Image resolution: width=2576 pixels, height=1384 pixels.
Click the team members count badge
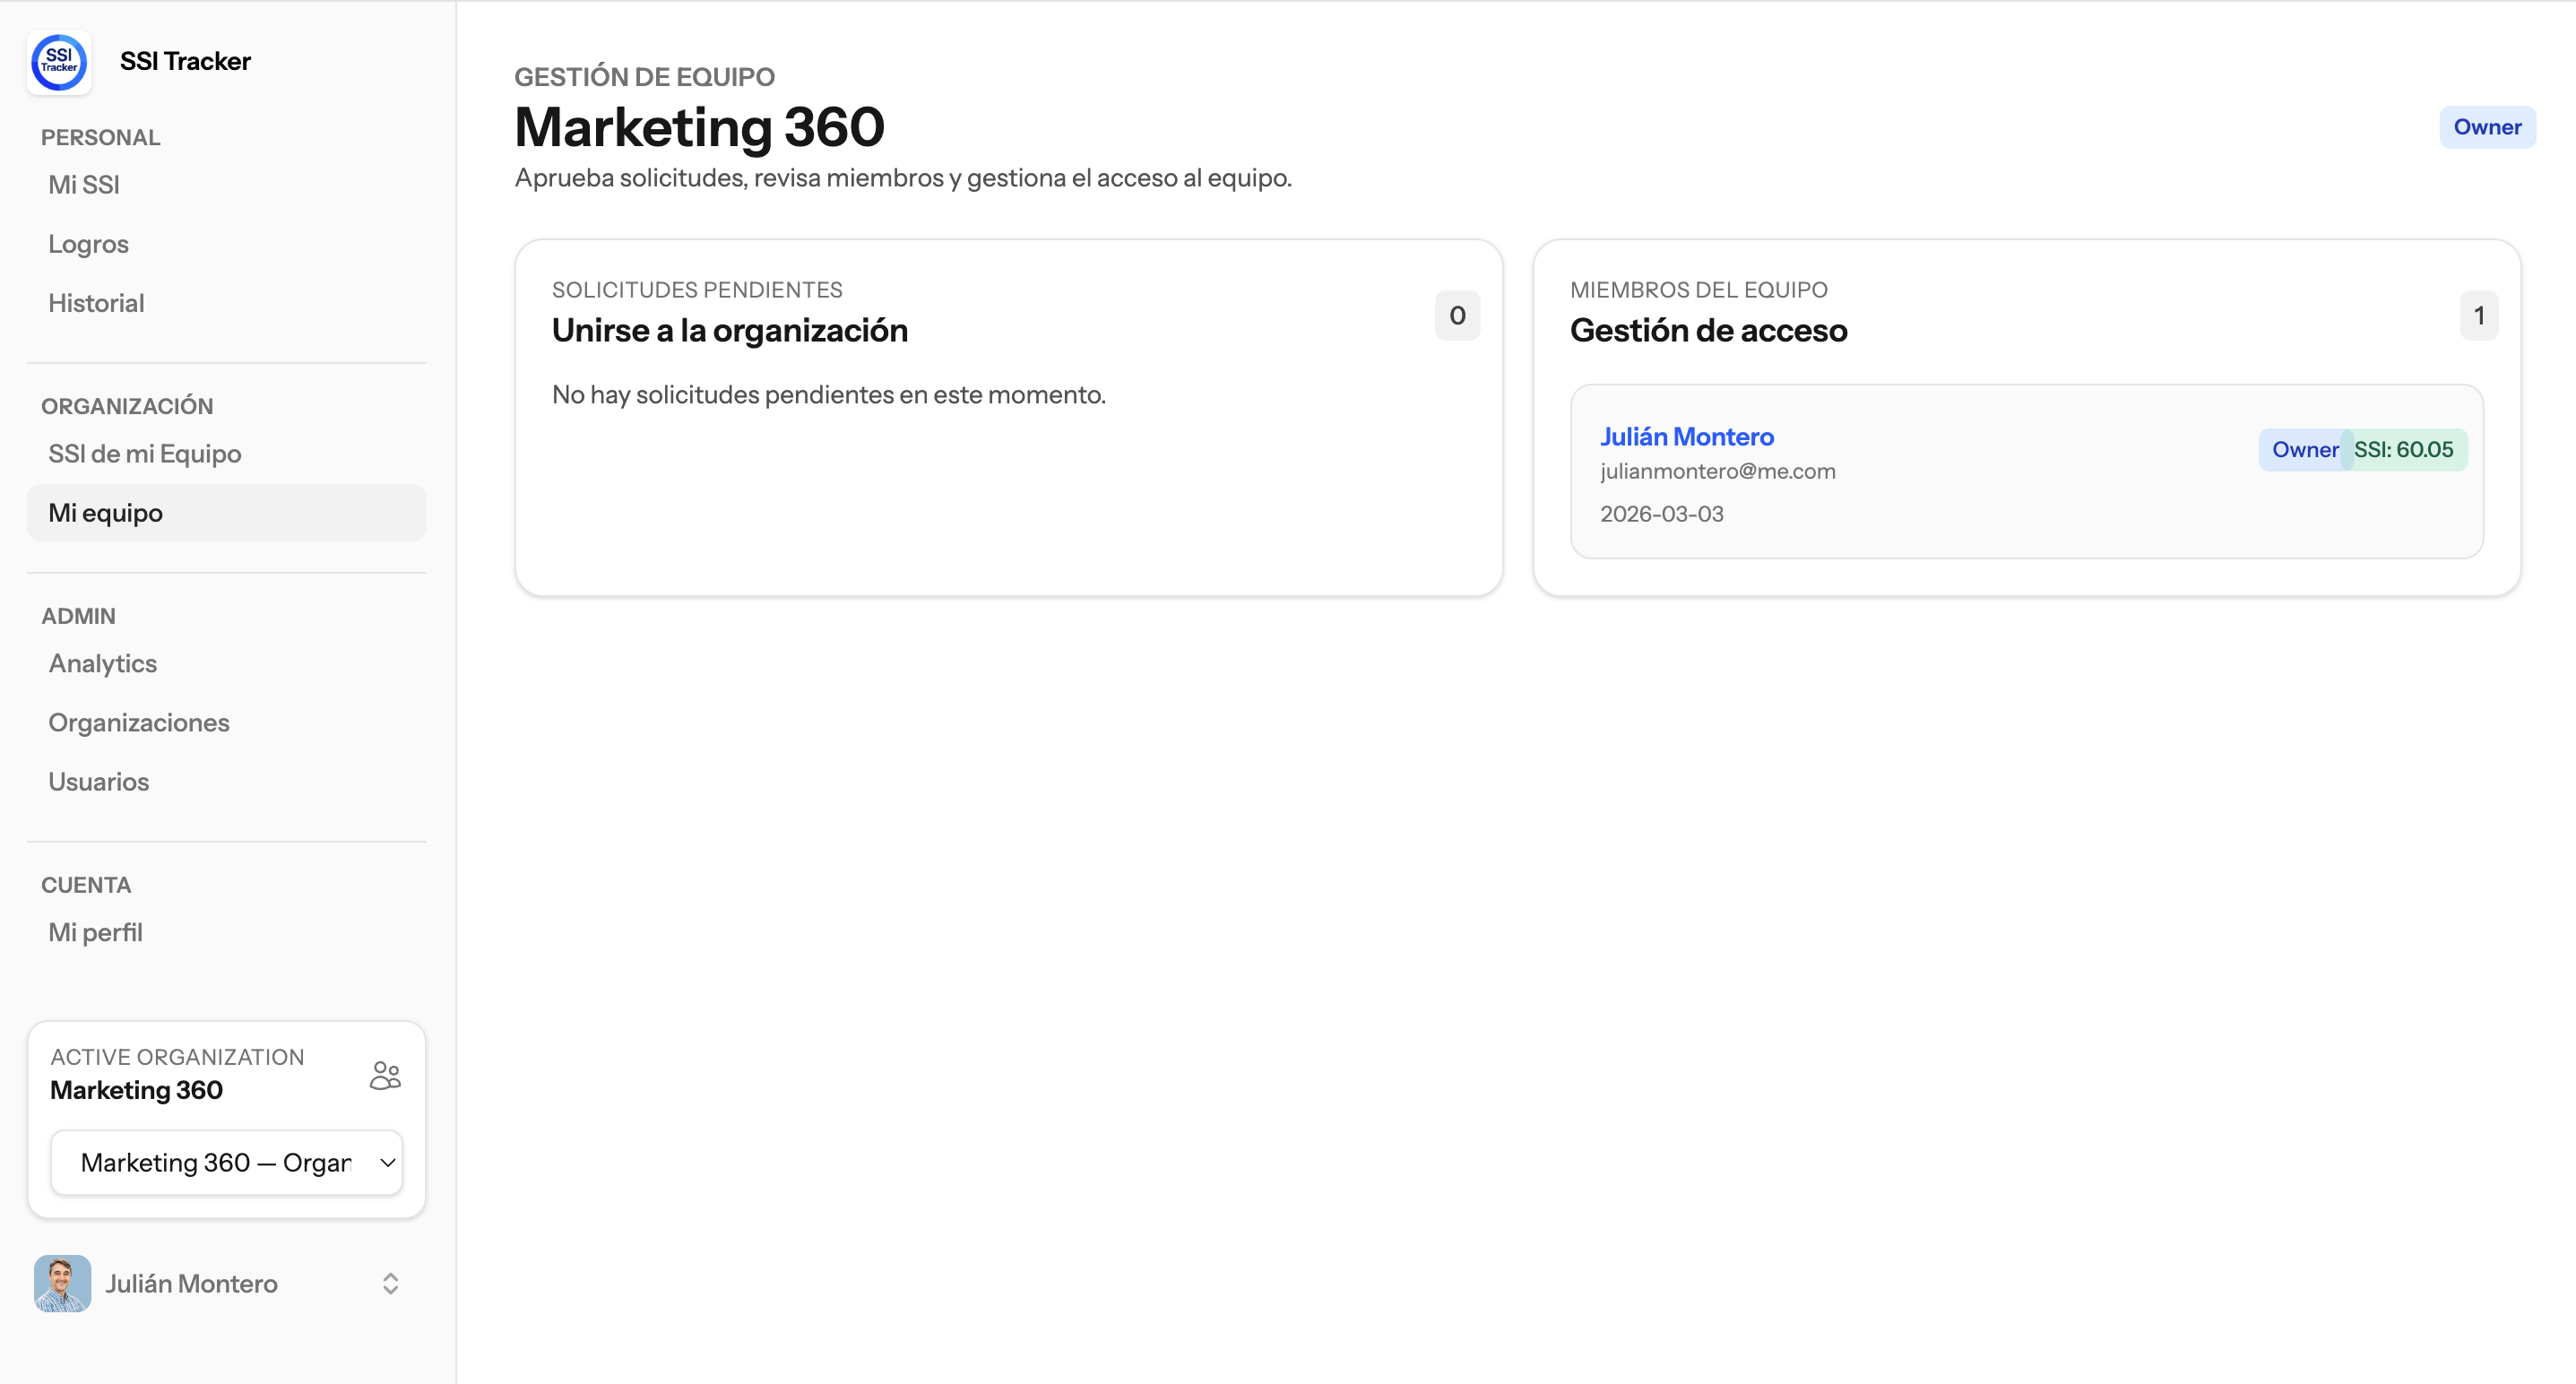pyautogui.click(x=2478, y=316)
